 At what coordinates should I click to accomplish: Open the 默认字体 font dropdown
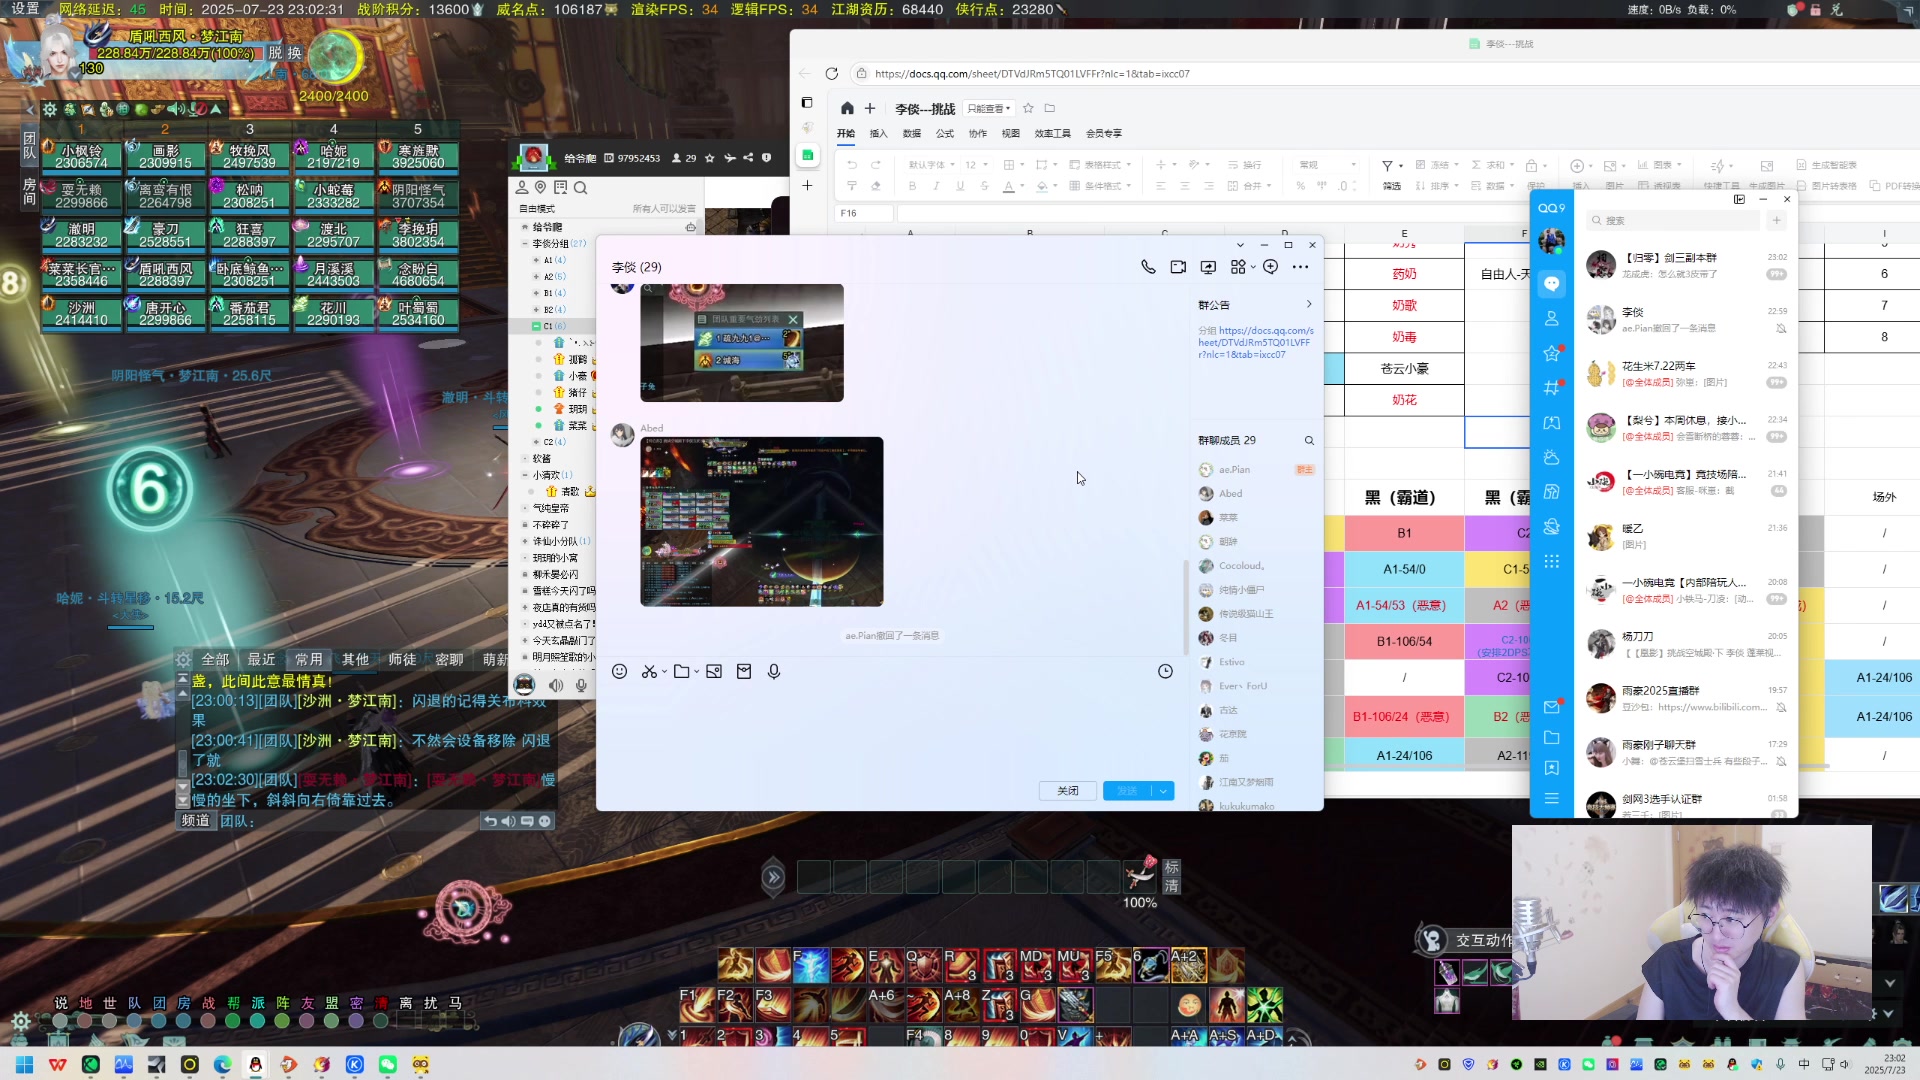tap(931, 165)
